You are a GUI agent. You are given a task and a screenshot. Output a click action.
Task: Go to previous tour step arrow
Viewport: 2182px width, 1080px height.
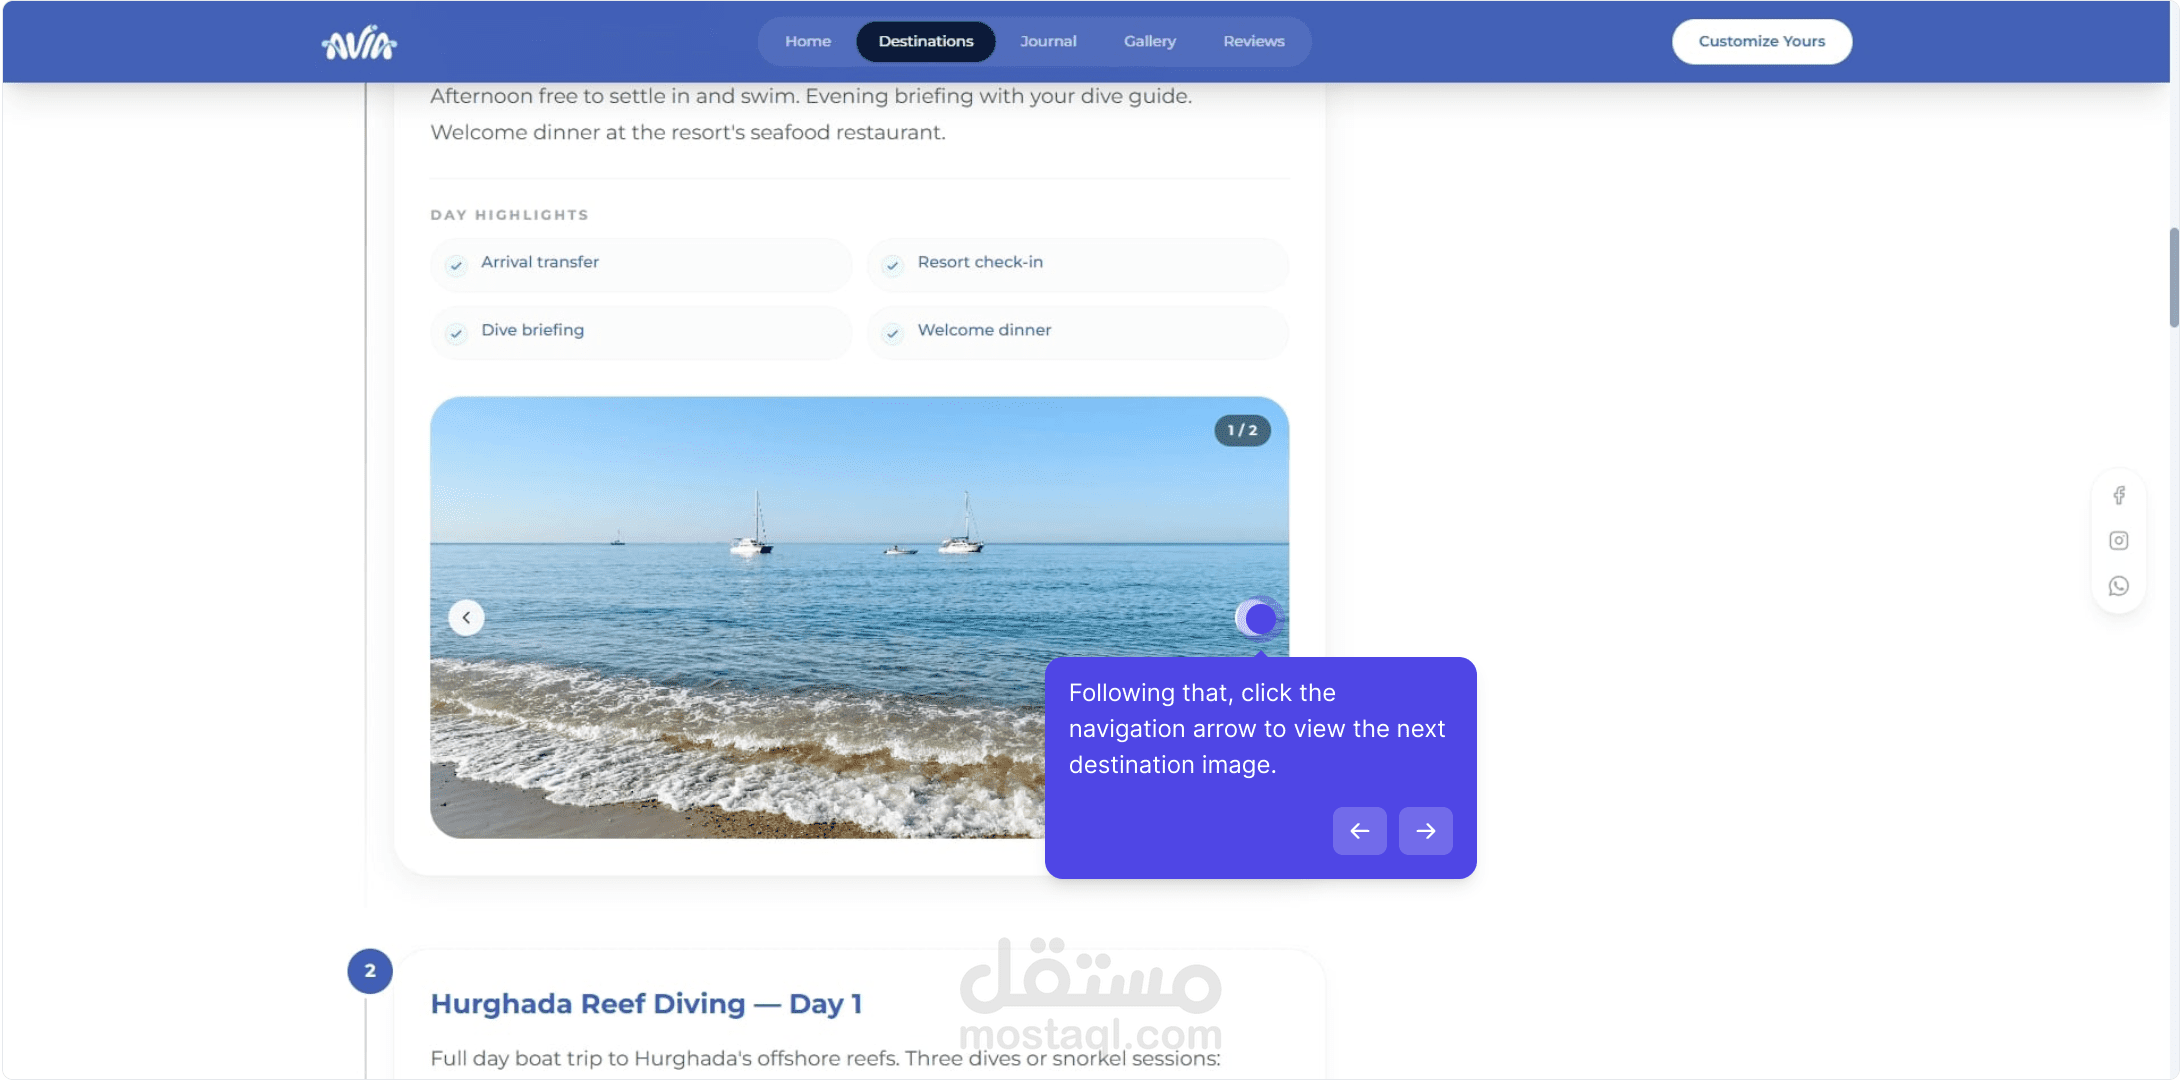(x=1359, y=831)
